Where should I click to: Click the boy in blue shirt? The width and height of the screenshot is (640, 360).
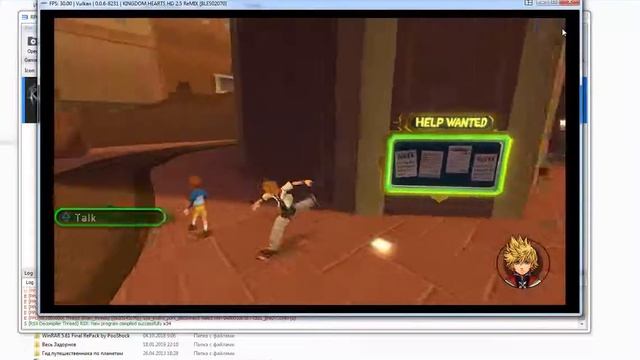click(x=198, y=206)
